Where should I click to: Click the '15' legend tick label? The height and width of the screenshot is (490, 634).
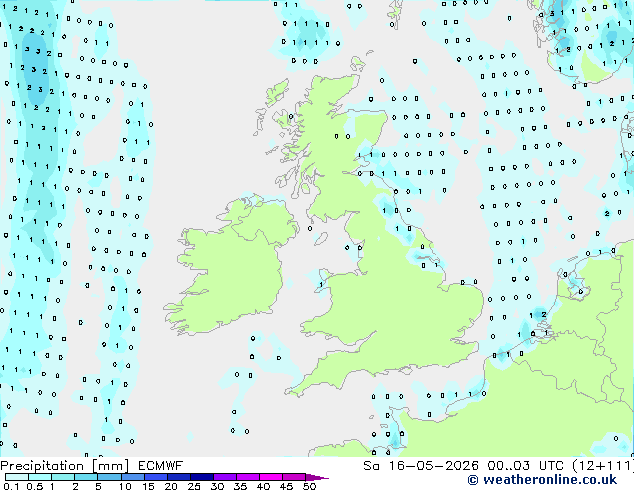[148, 486]
